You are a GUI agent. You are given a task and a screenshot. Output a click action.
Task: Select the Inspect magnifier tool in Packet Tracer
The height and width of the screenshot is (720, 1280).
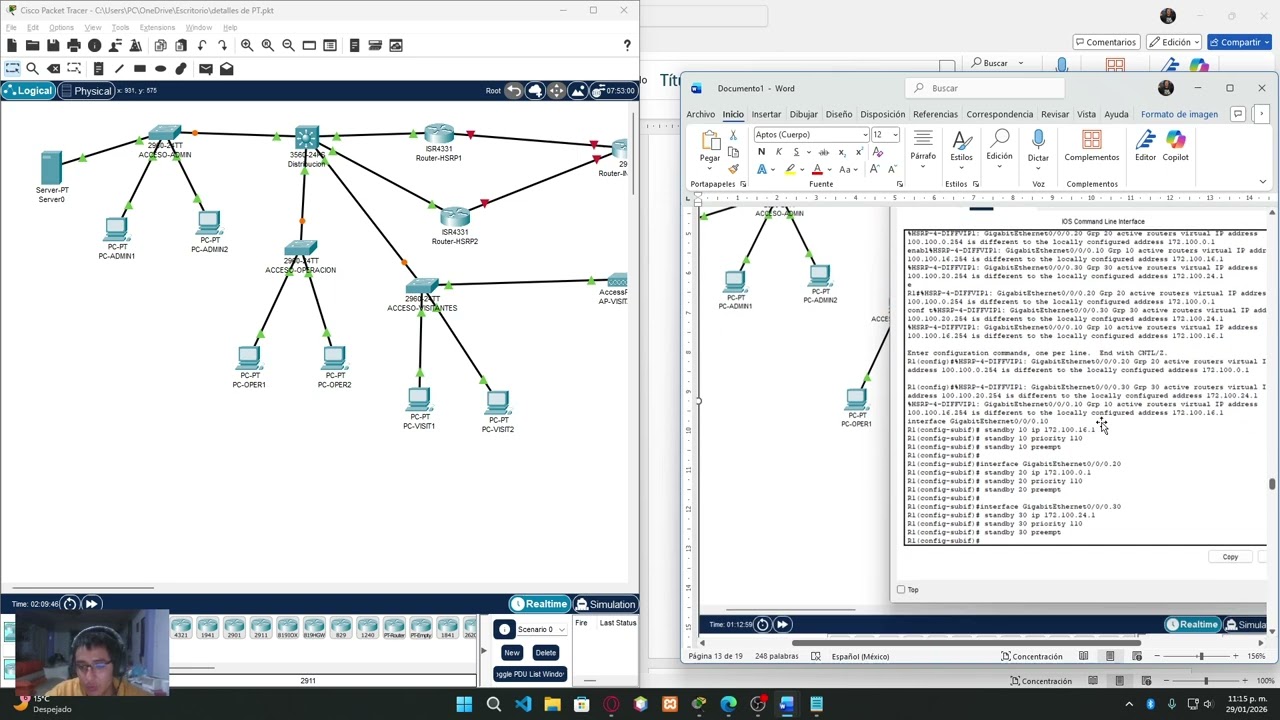coord(33,68)
